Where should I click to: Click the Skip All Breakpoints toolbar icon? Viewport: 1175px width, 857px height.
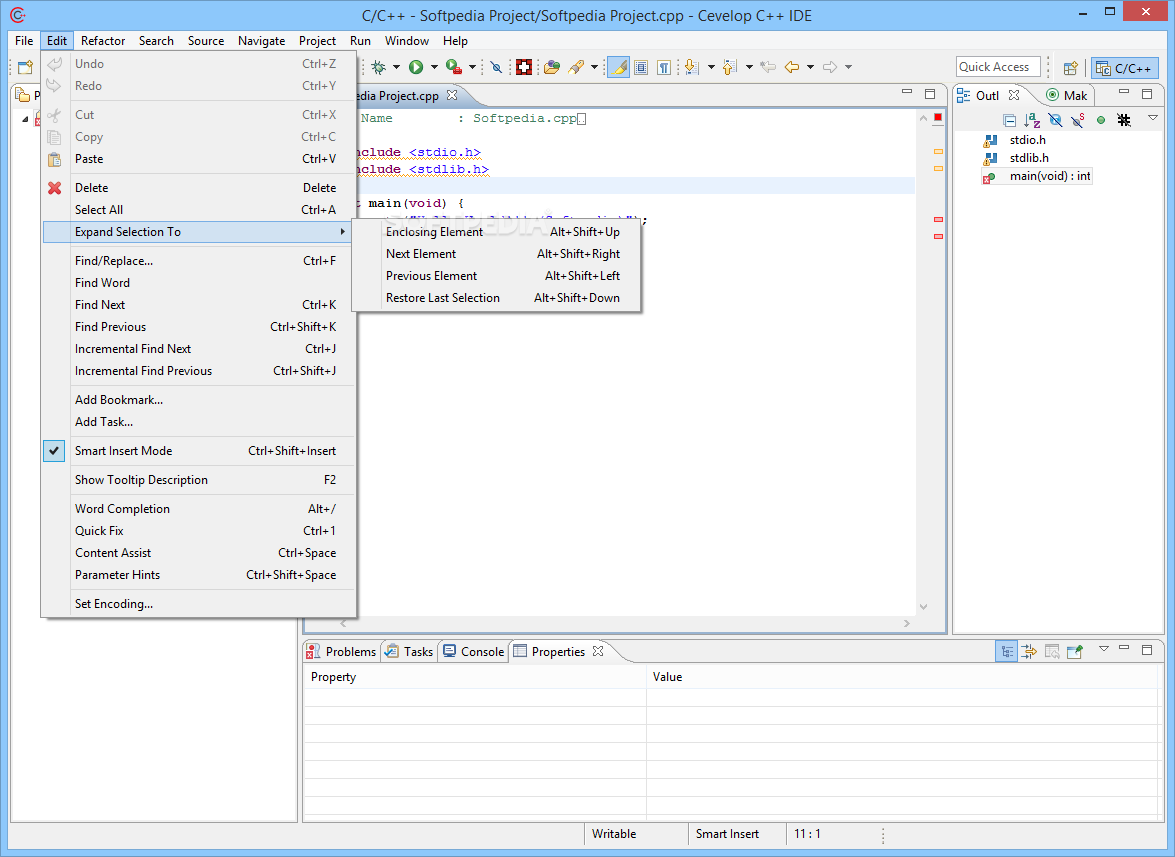point(495,67)
